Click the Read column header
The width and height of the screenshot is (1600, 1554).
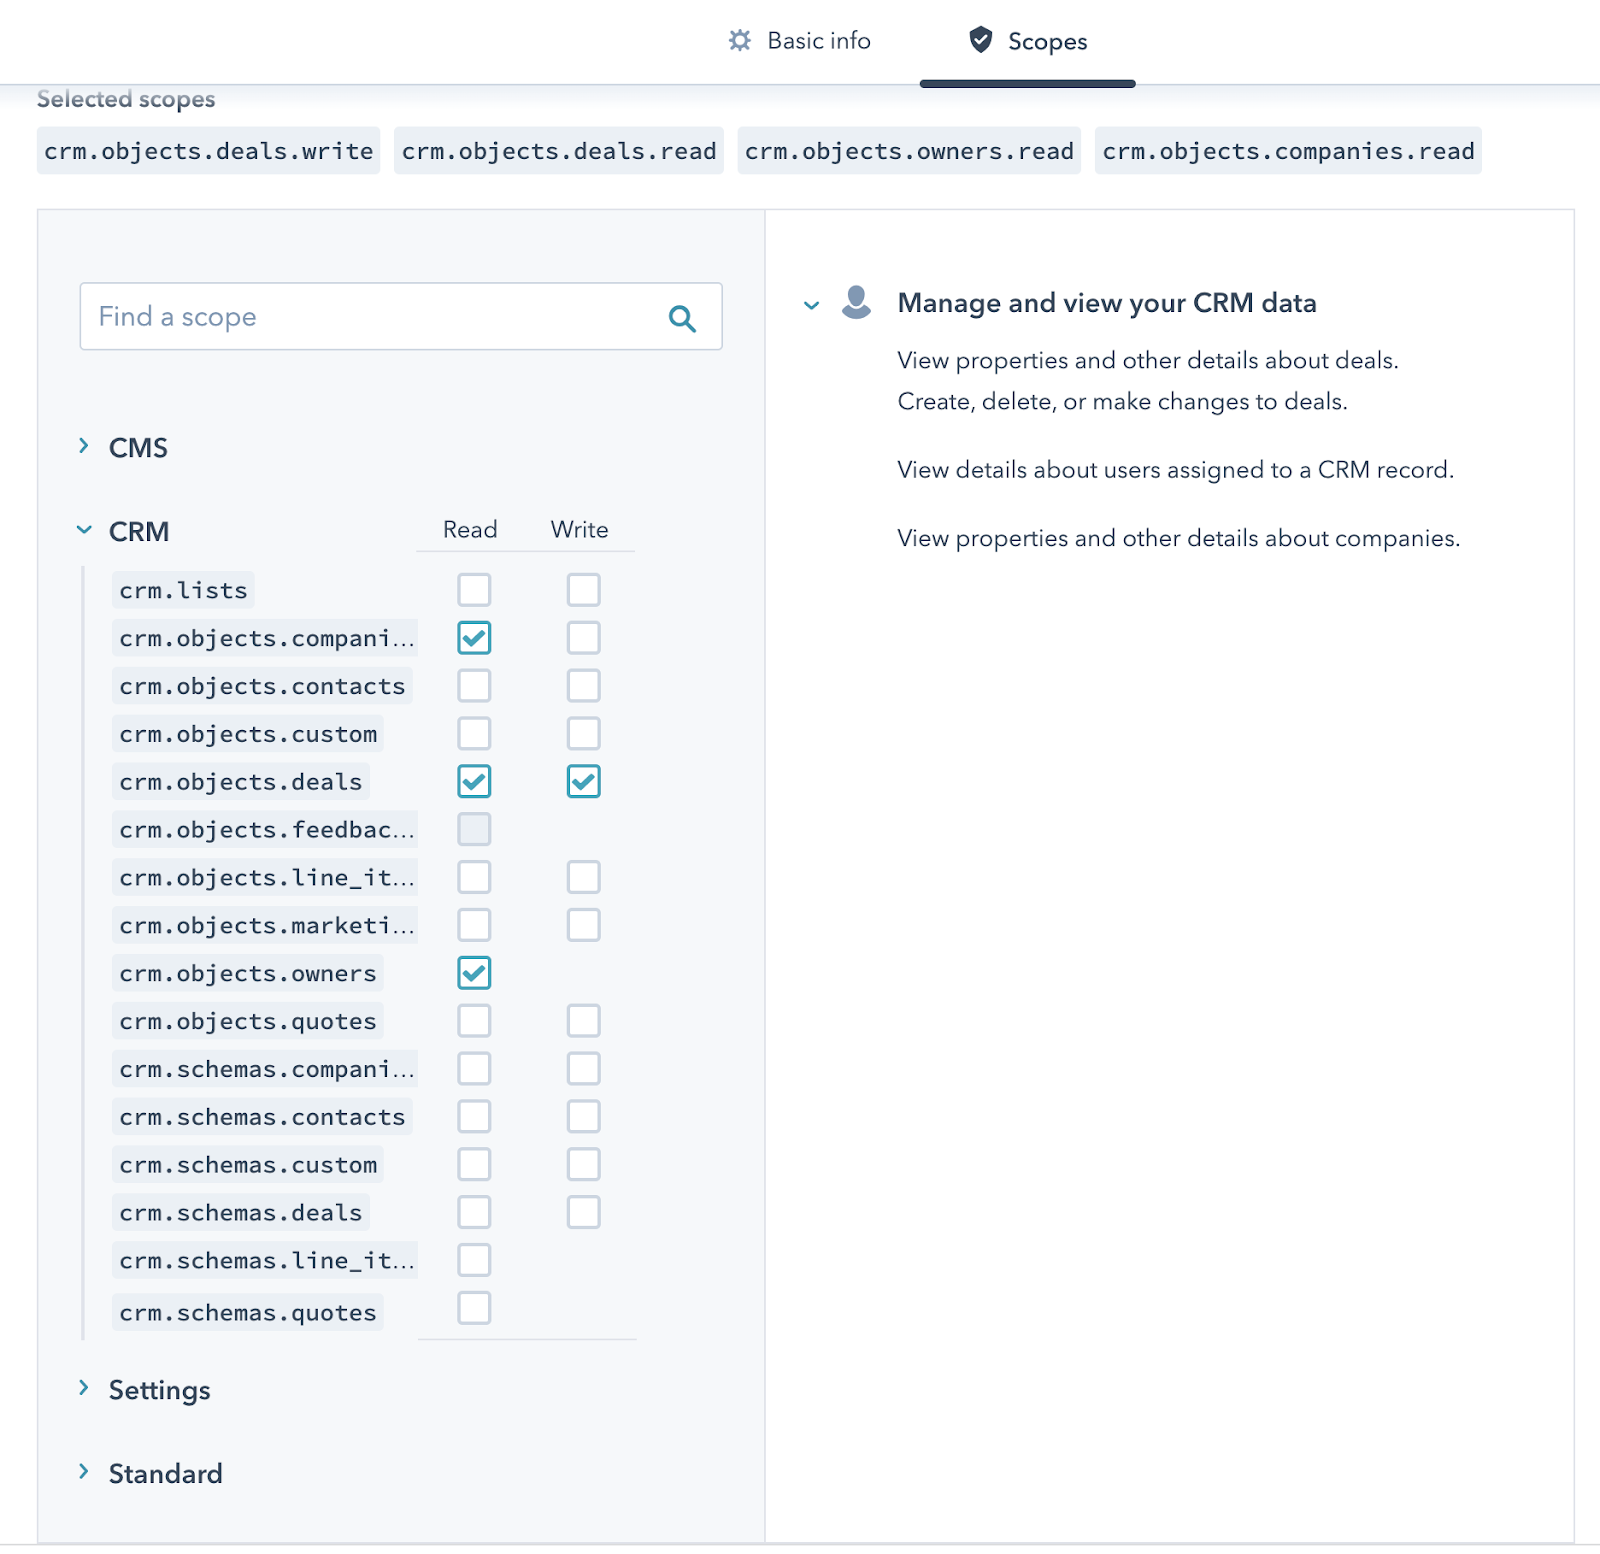[470, 530]
